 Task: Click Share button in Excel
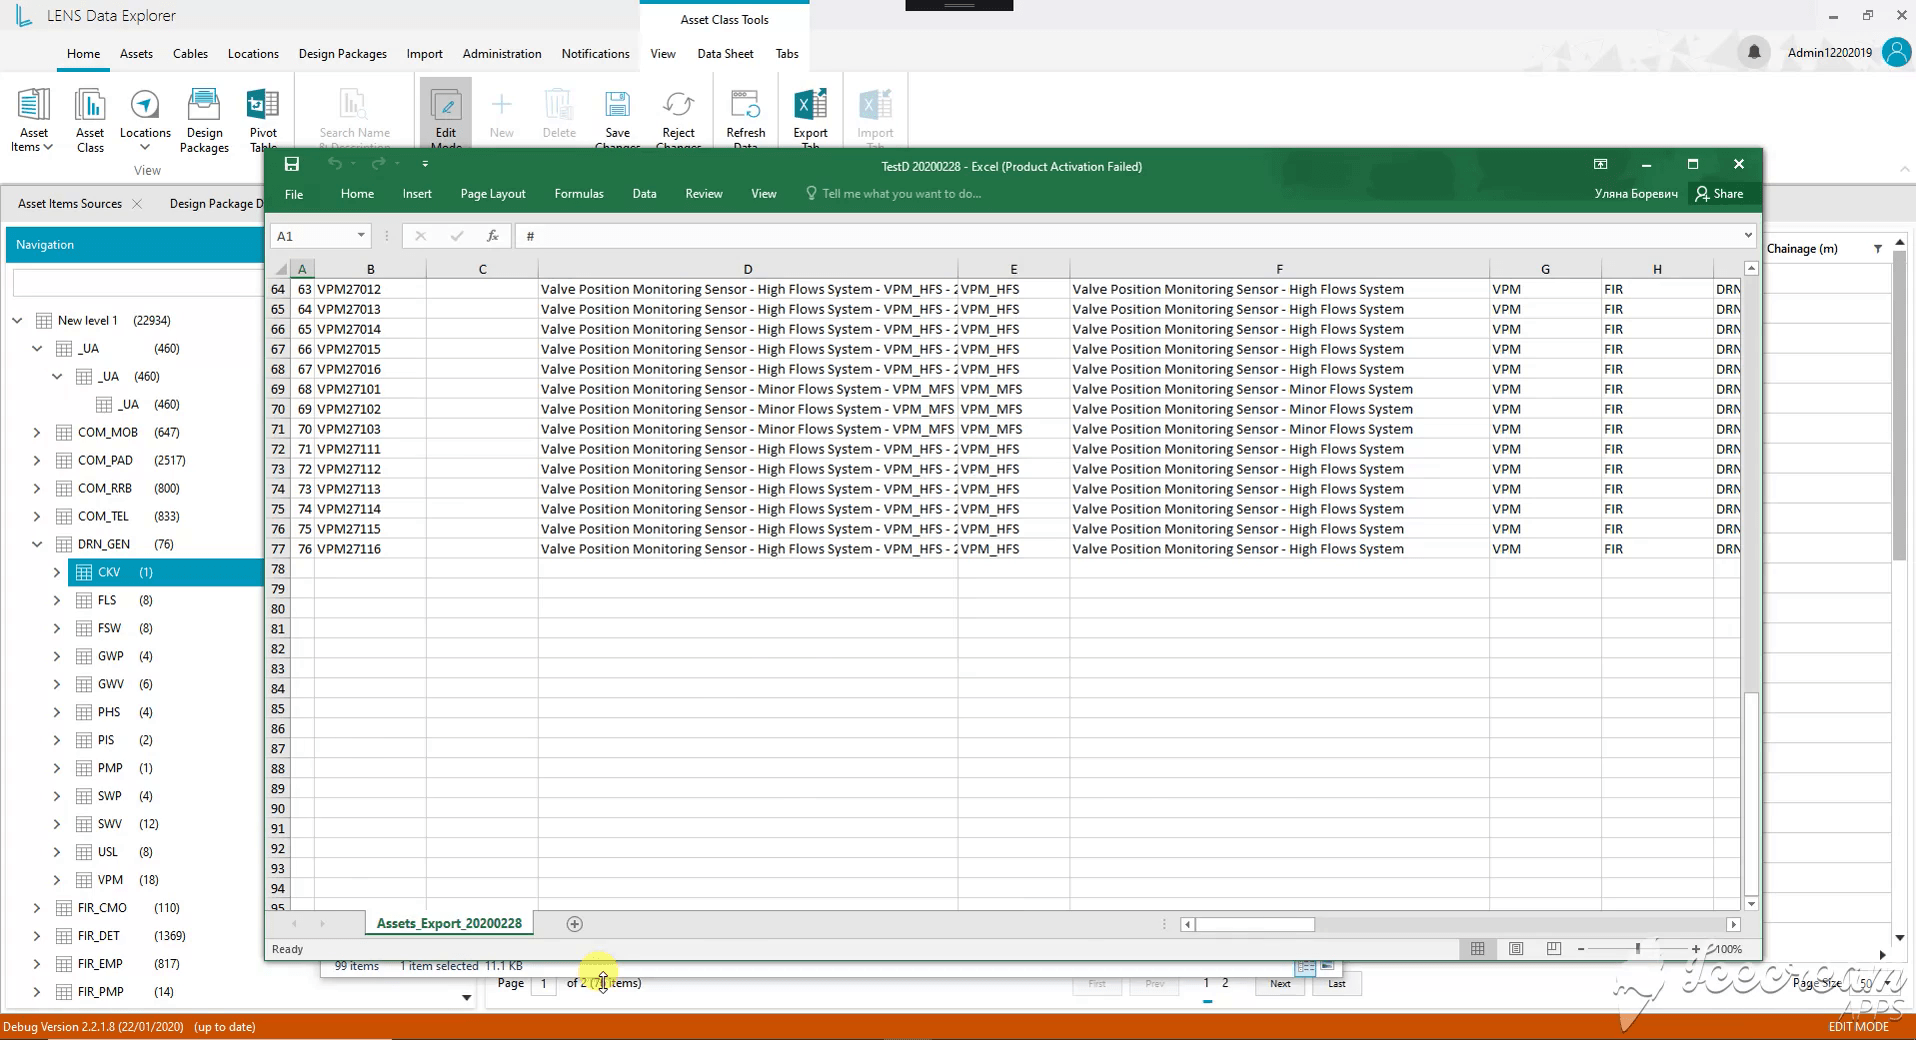click(1719, 194)
